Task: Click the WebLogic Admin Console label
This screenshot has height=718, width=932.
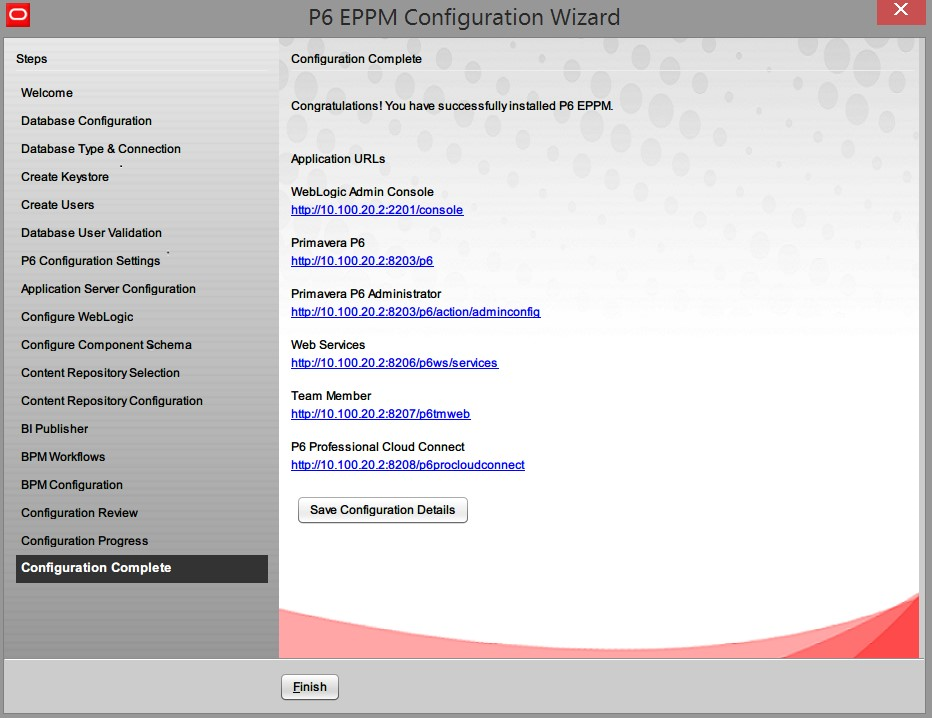Action: (362, 191)
